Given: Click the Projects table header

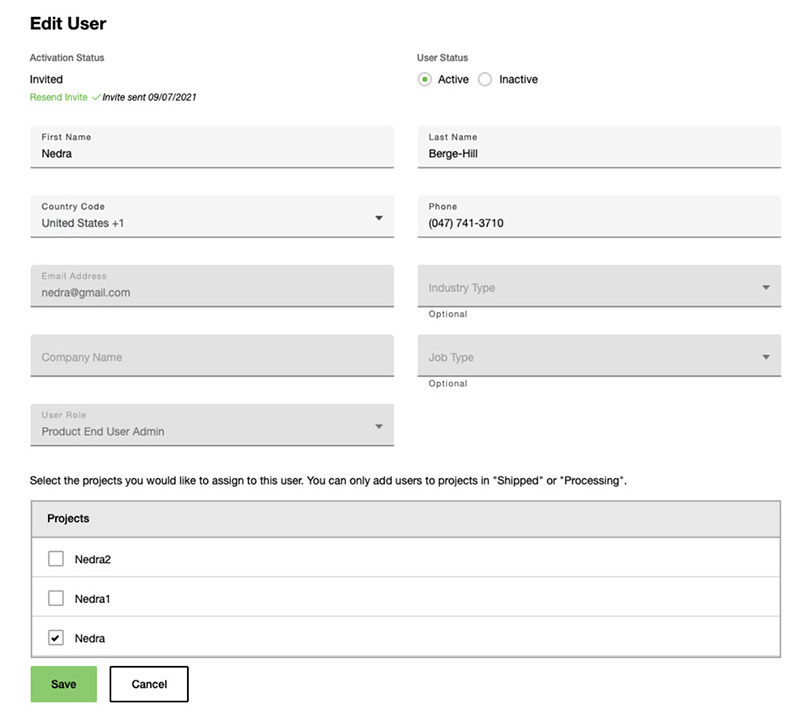Looking at the screenshot, I should pyautogui.click(x=405, y=519).
